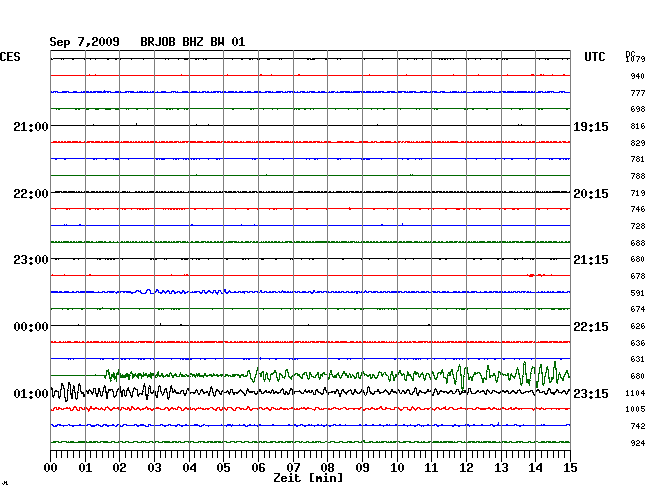650x494 pixels.
Task: Click the DC value 746
Action: click(638, 209)
